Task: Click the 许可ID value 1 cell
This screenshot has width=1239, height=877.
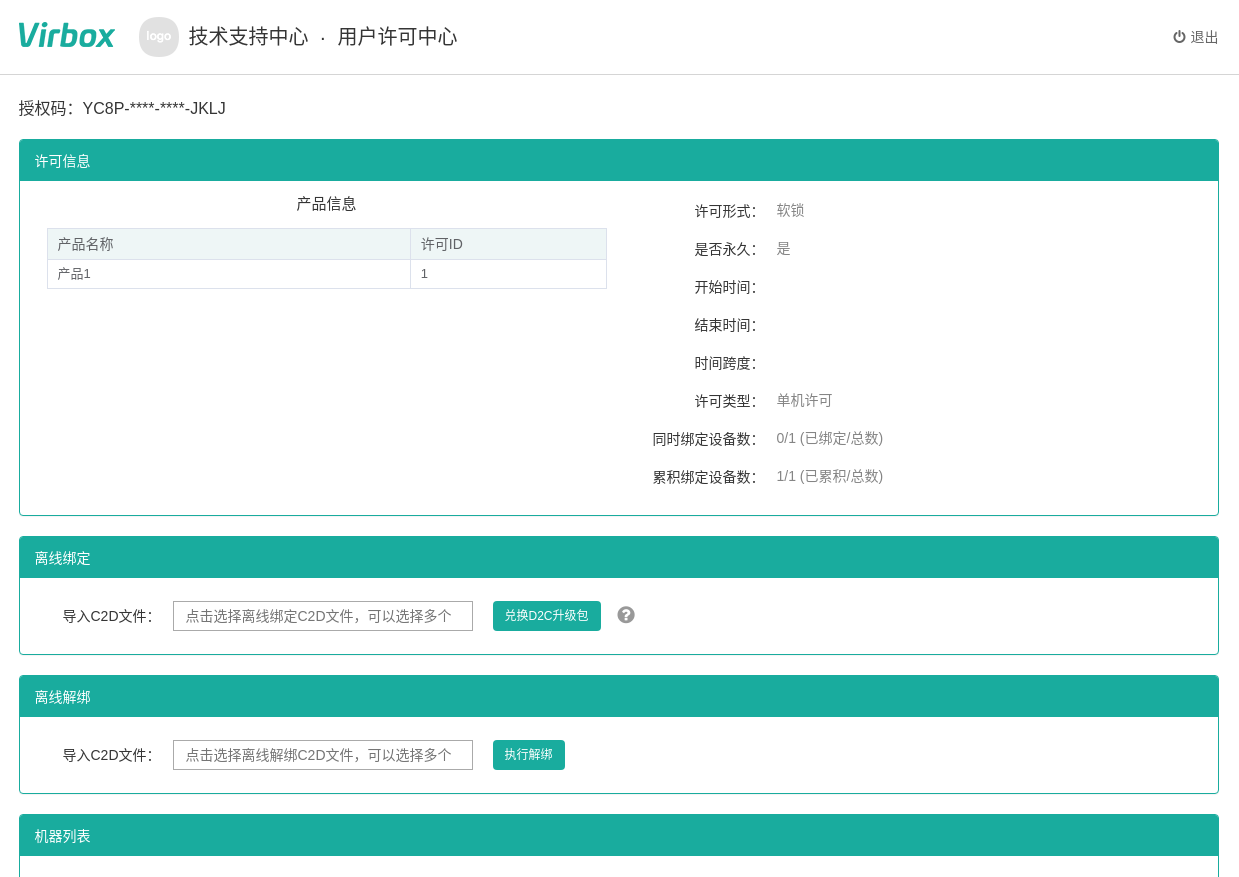Action: (x=509, y=274)
